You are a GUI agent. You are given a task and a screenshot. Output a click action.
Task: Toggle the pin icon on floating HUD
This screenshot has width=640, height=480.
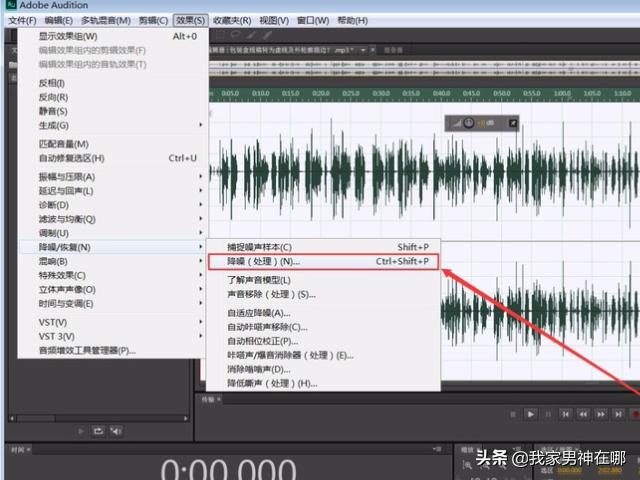pos(514,123)
